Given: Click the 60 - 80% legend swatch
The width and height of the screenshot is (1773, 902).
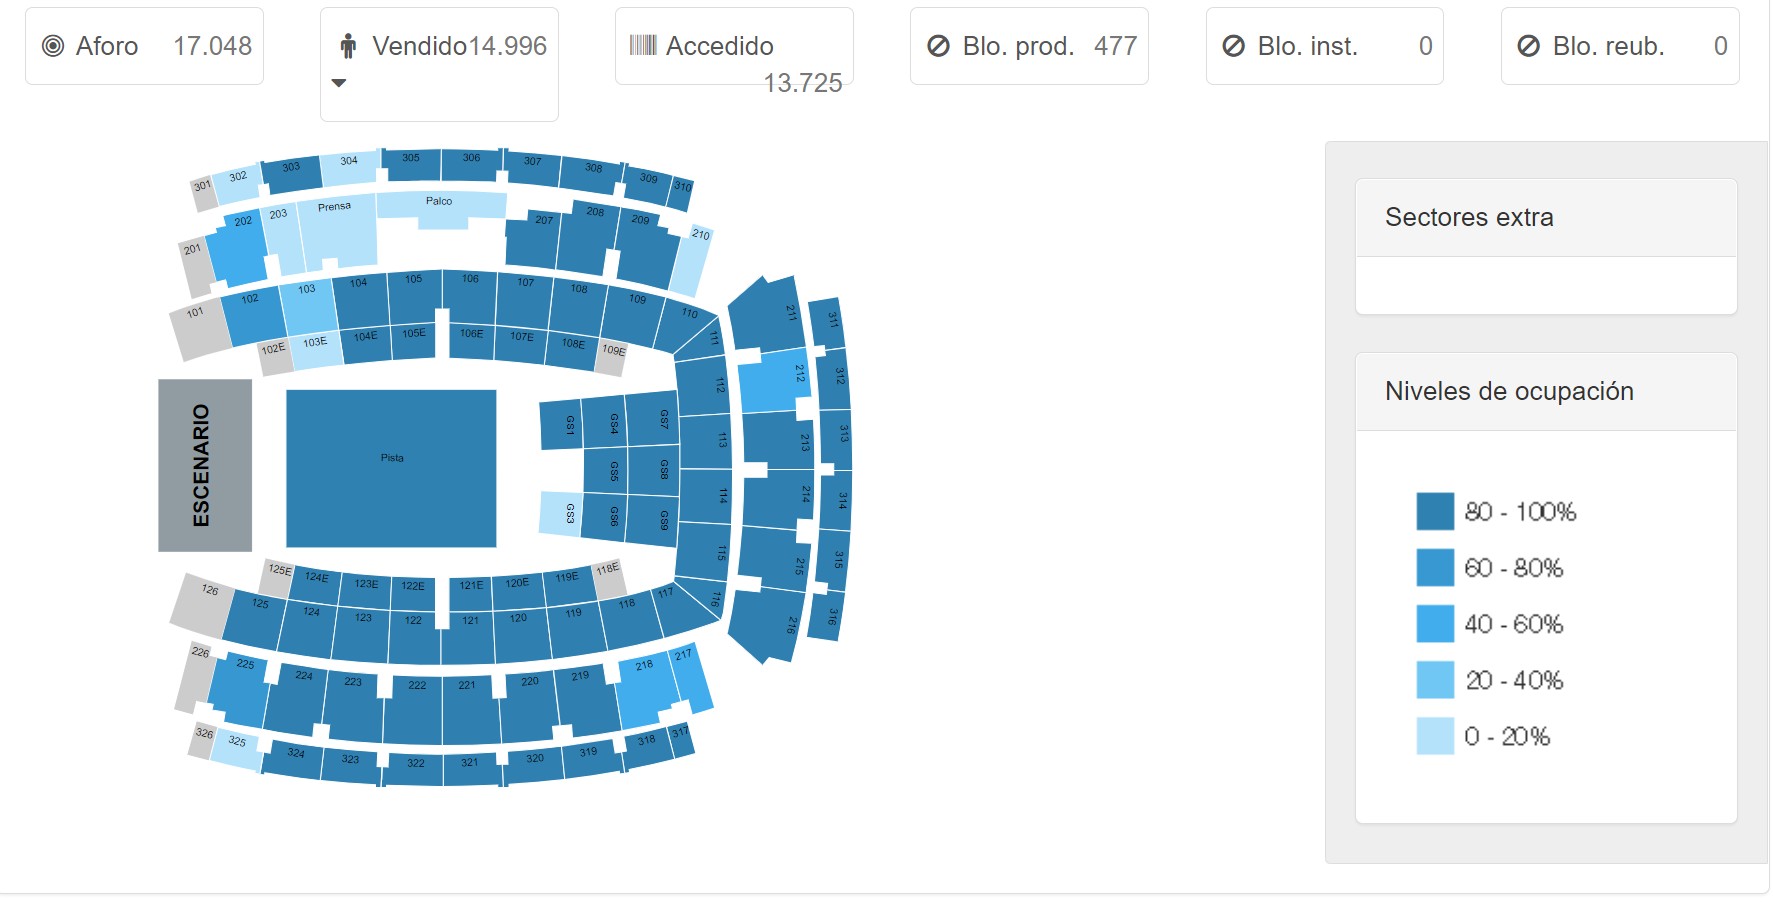Looking at the screenshot, I should pos(1435,567).
